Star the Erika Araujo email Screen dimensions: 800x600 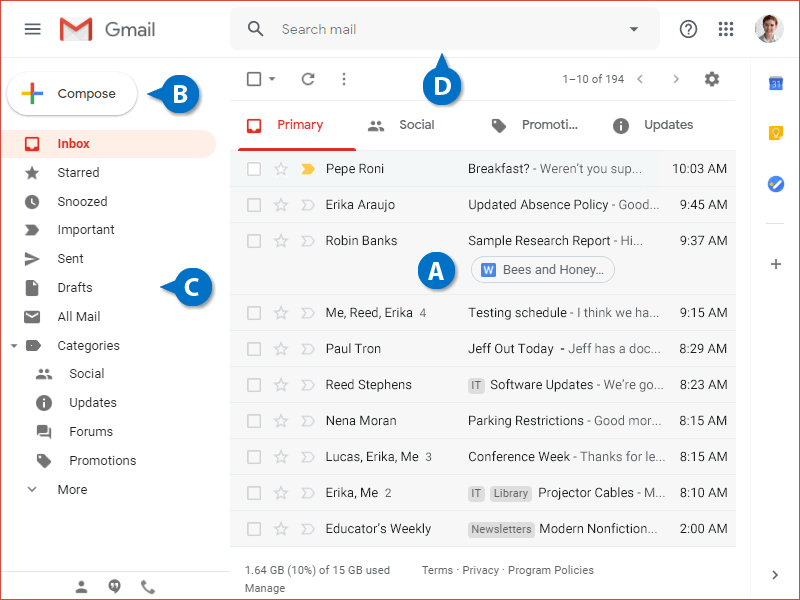tap(281, 205)
